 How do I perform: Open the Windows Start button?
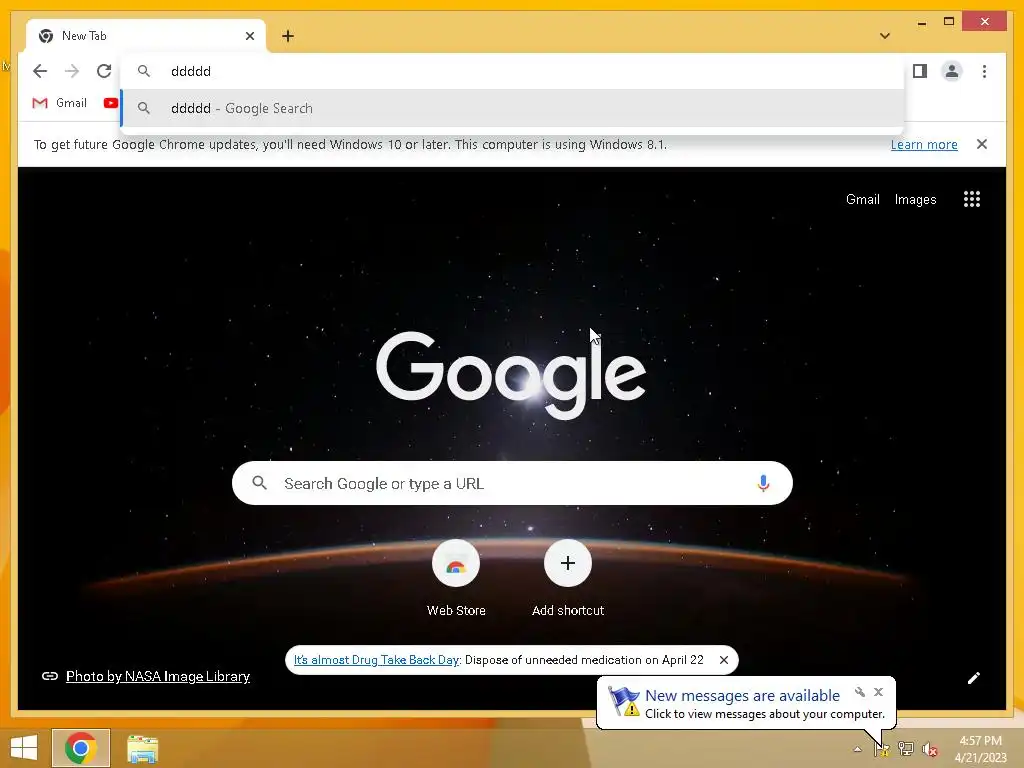[24, 748]
